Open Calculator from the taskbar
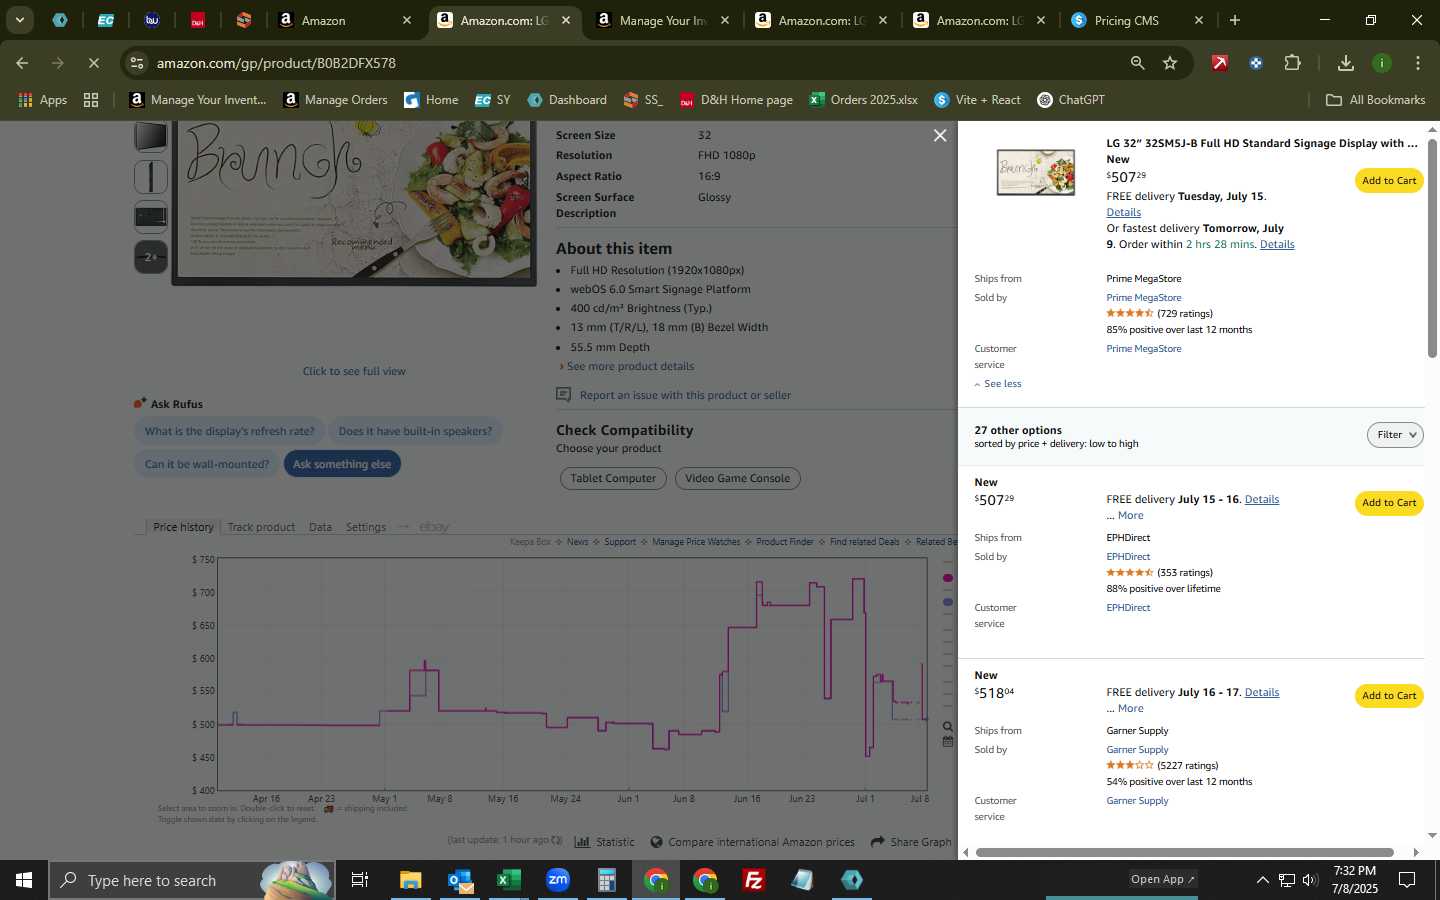The width and height of the screenshot is (1440, 900). pyautogui.click(x=606, y=880)
